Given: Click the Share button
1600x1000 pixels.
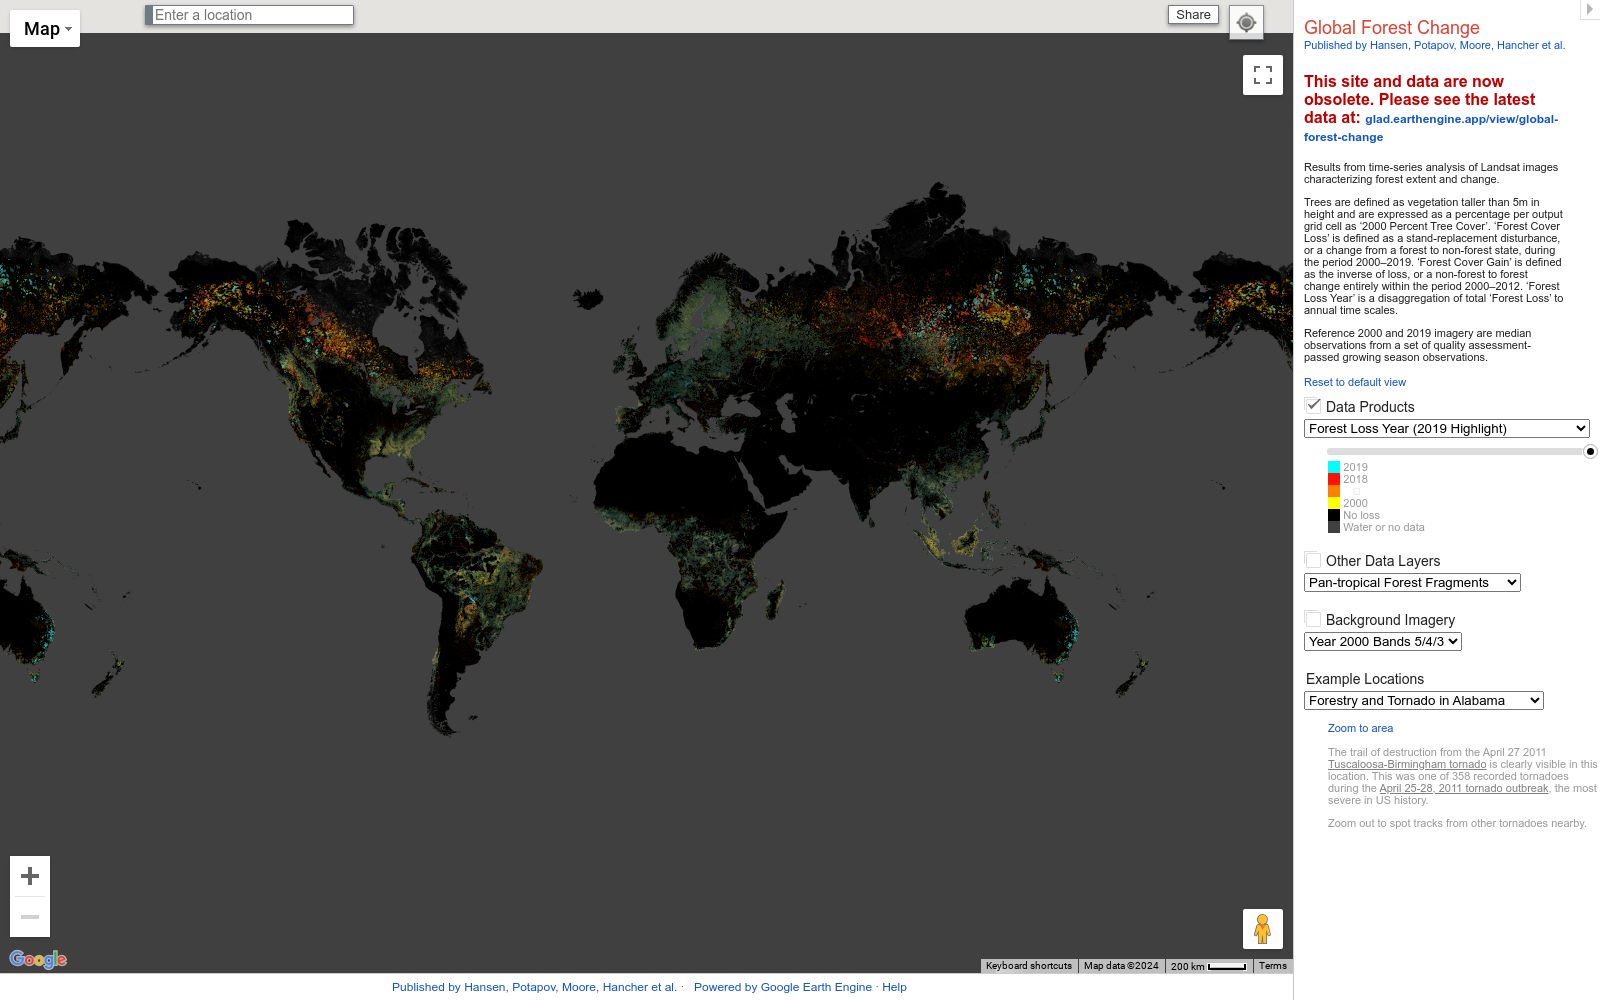Looking at the screenshot, I should click(x=1193, y=15).
